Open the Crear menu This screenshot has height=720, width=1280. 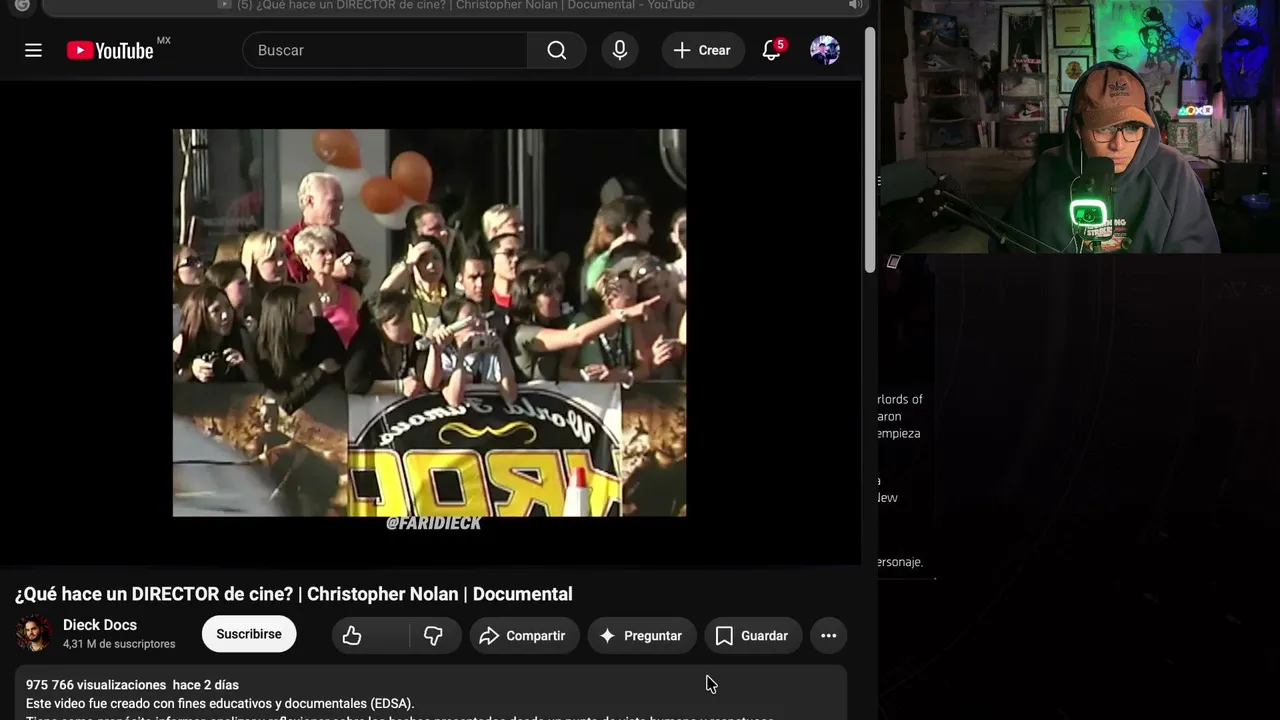[x=703, y=50]
